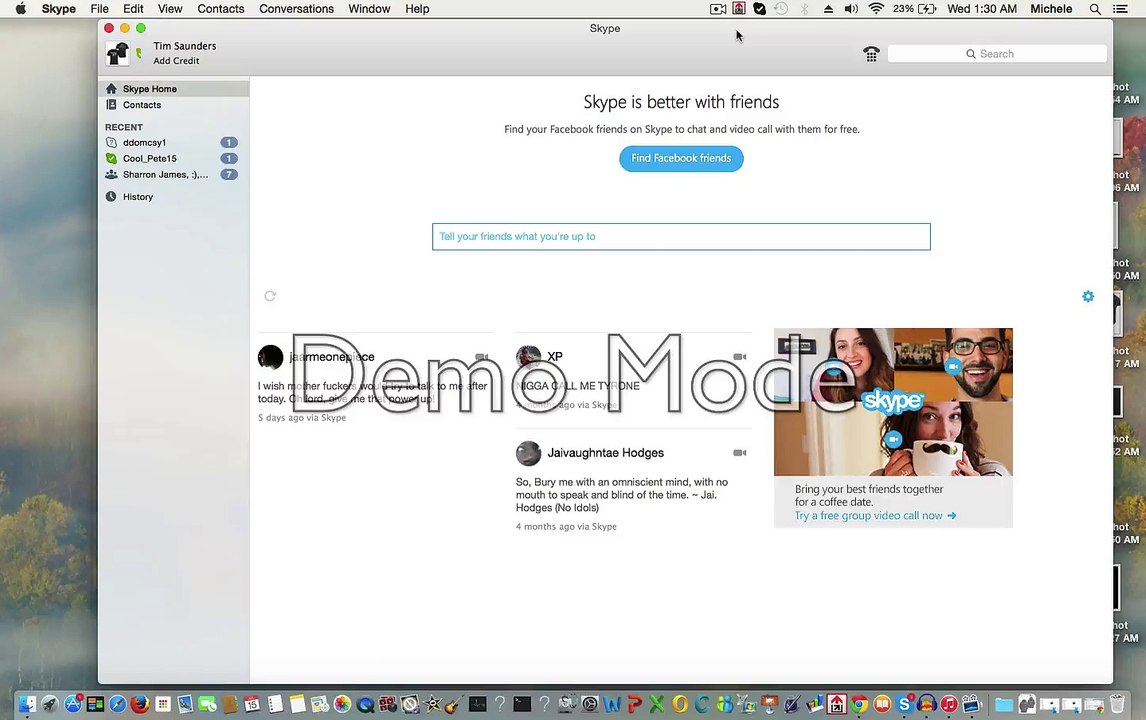
Task: Click the Skype group call ad image
Action: pos(893,401)
